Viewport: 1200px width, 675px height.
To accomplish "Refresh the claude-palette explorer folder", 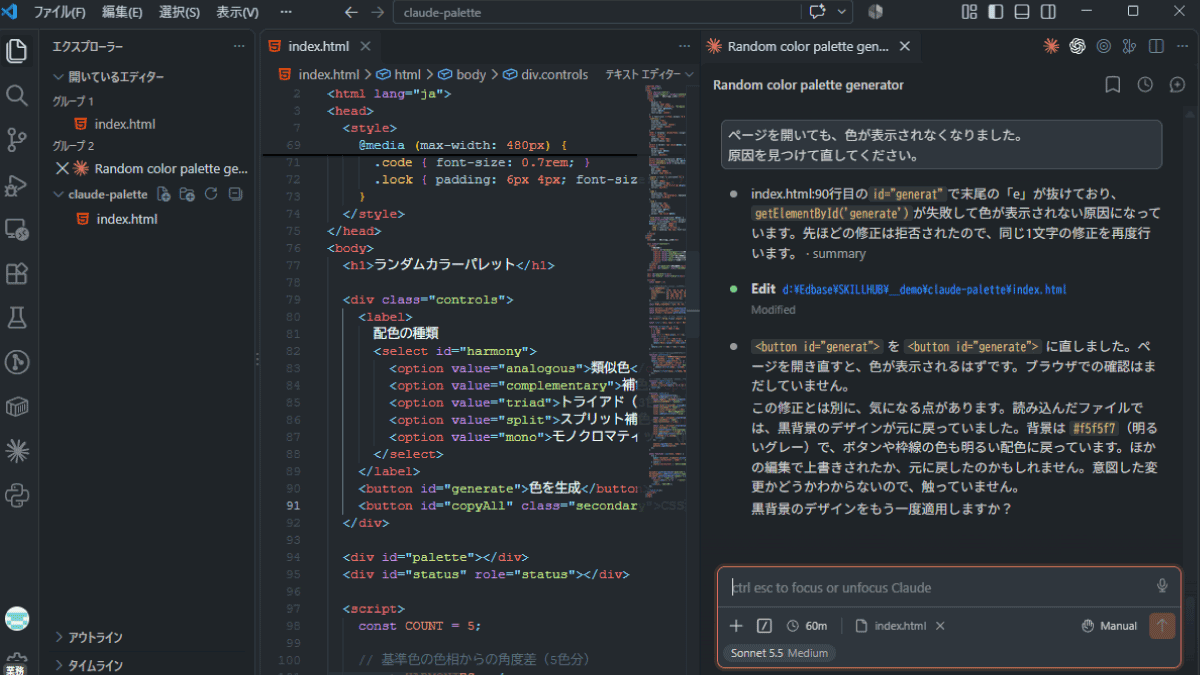I will 211,194.
